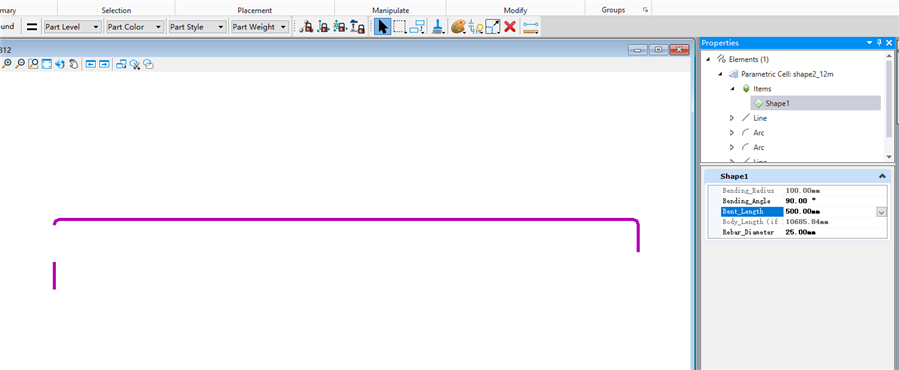This screenshot has height=370, width=899.
Task: Click the Bent_Length value field
Action: click(x=829, y=212)
